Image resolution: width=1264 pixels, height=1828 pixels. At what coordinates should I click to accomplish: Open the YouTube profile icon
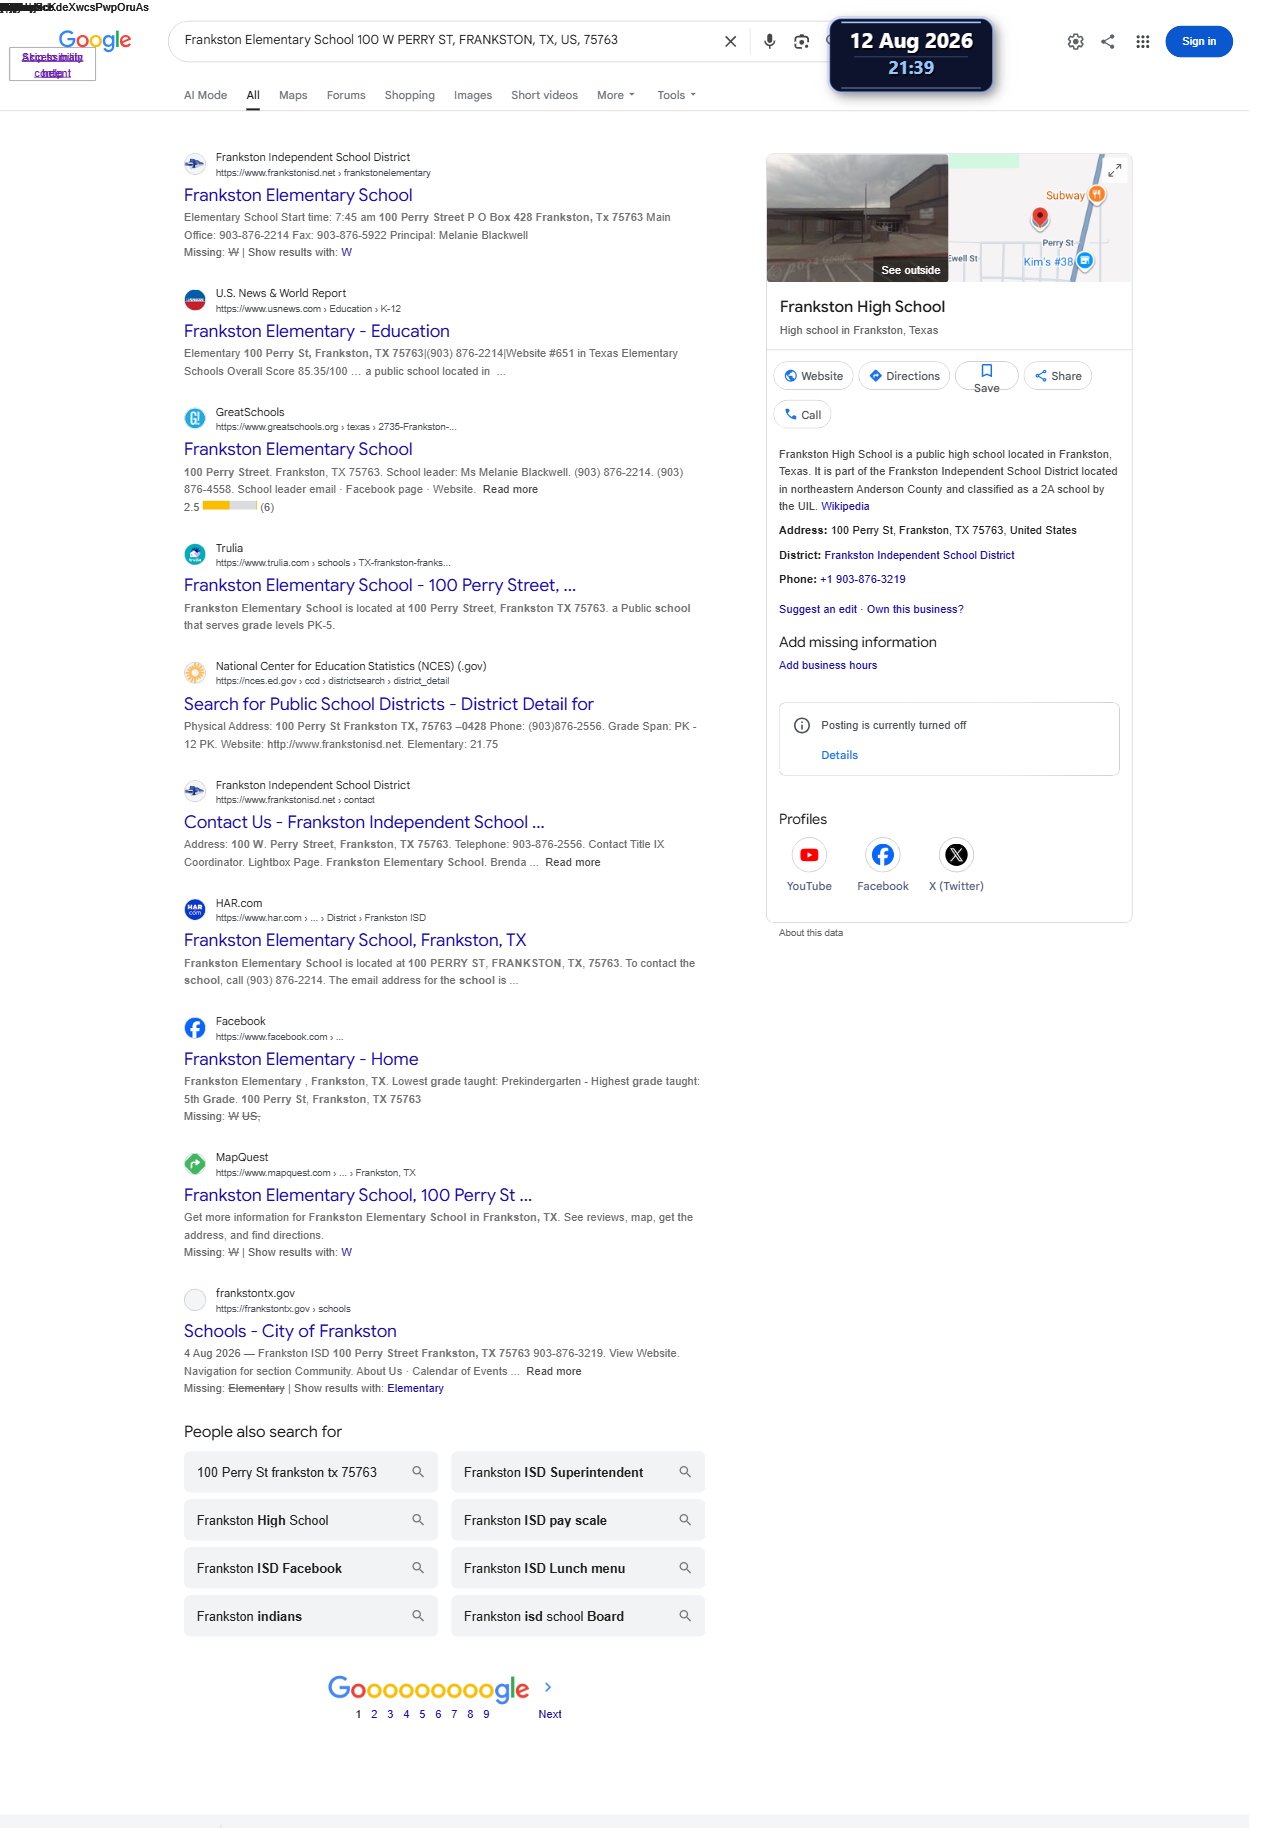tap(809, 855)
